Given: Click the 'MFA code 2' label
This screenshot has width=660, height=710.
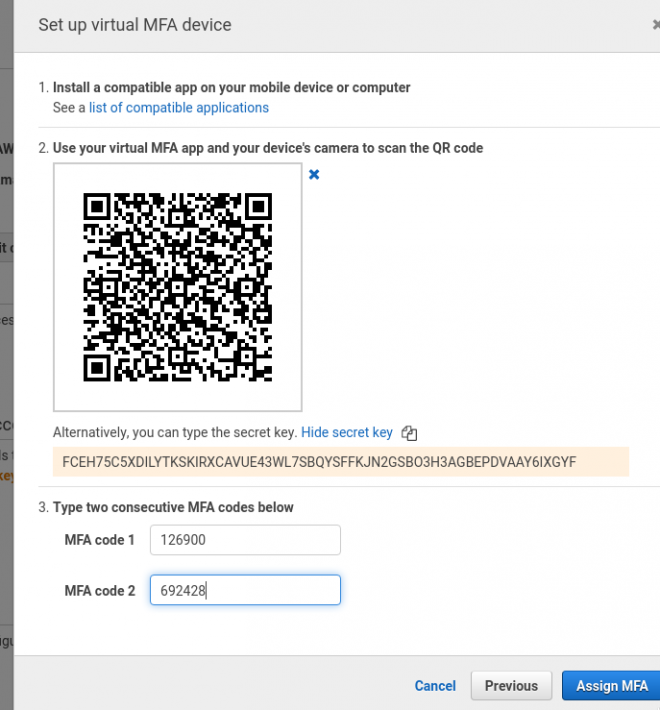Looking at the screenshot, I should (99, 591).
